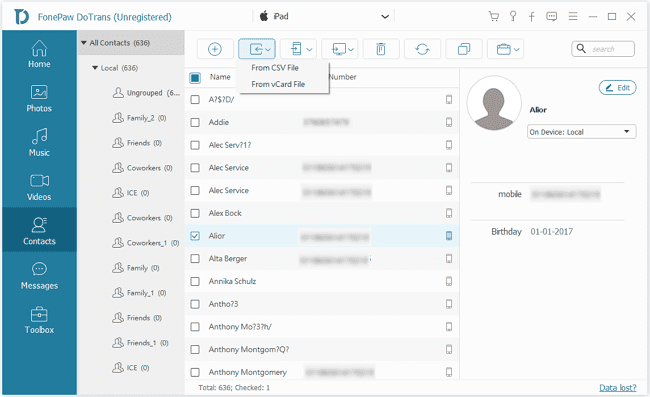
Task: Open the Toolbox section
Action: pyautogui.click(x=39, y=320)
